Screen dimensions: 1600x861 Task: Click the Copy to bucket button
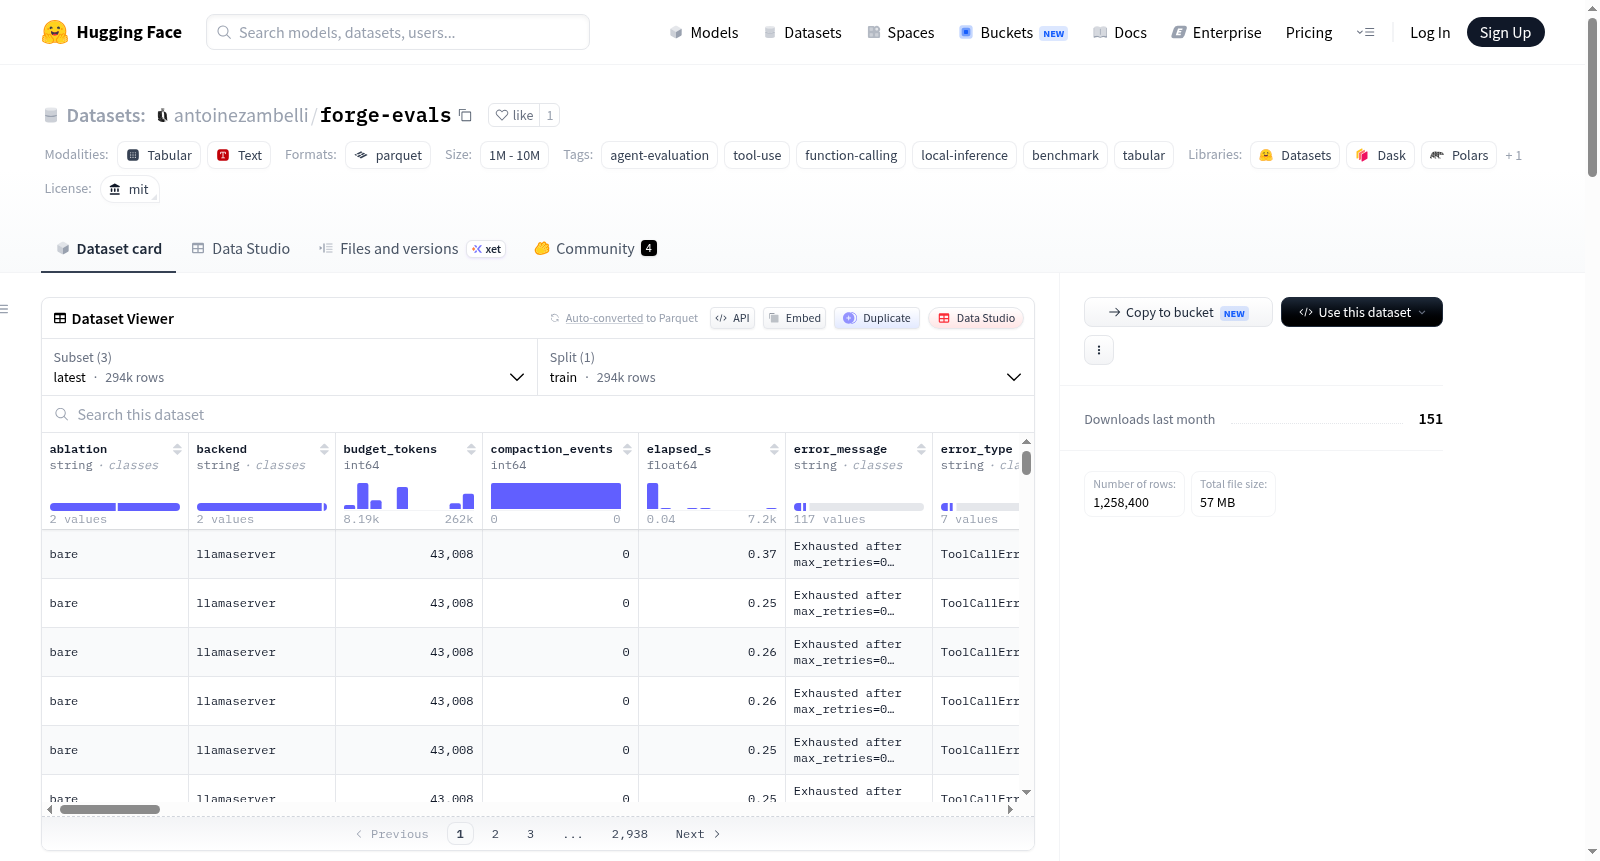(x=1178, y=312)
